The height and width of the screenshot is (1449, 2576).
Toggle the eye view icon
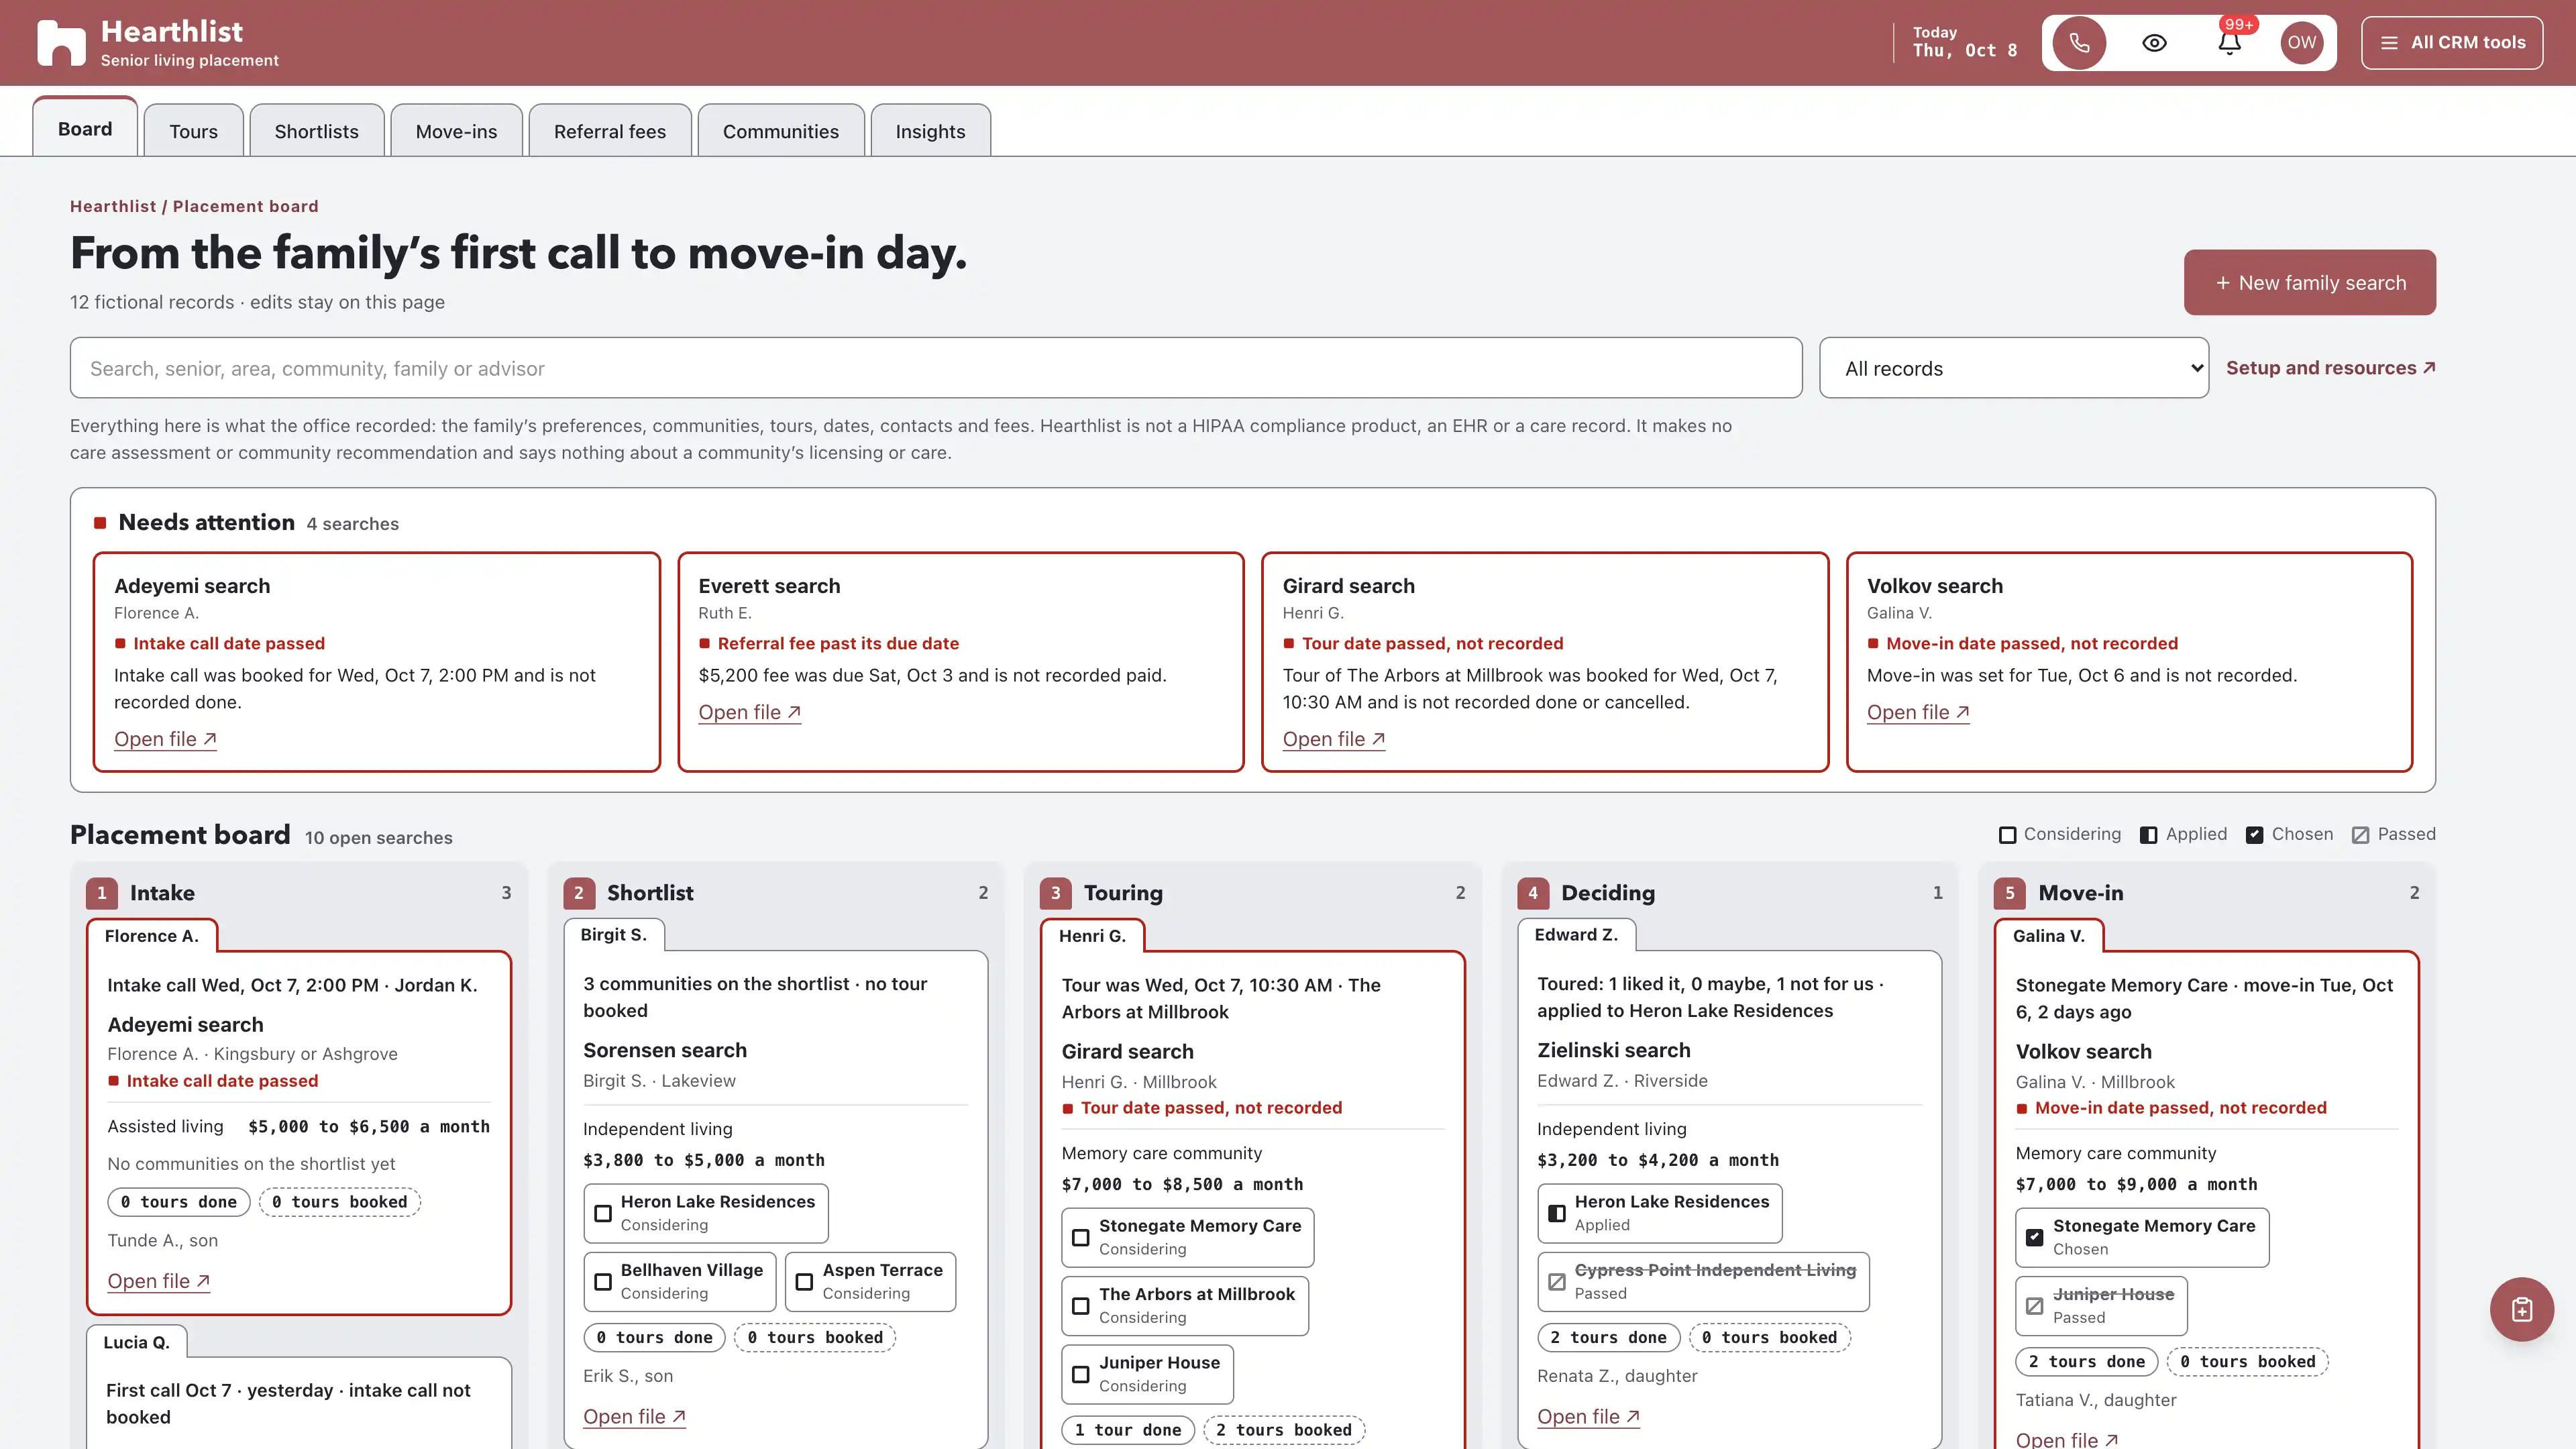point(2155,43)
